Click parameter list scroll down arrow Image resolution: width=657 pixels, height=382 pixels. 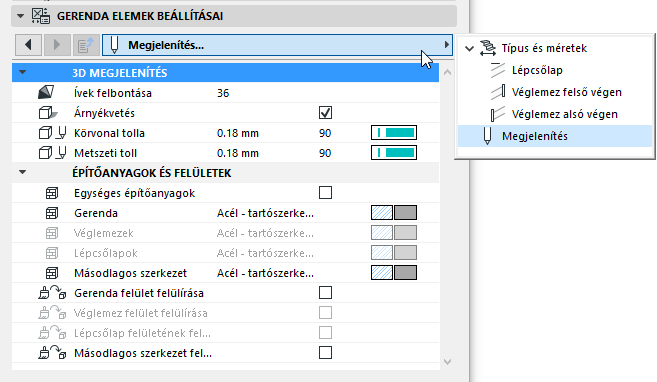(447, 362)
